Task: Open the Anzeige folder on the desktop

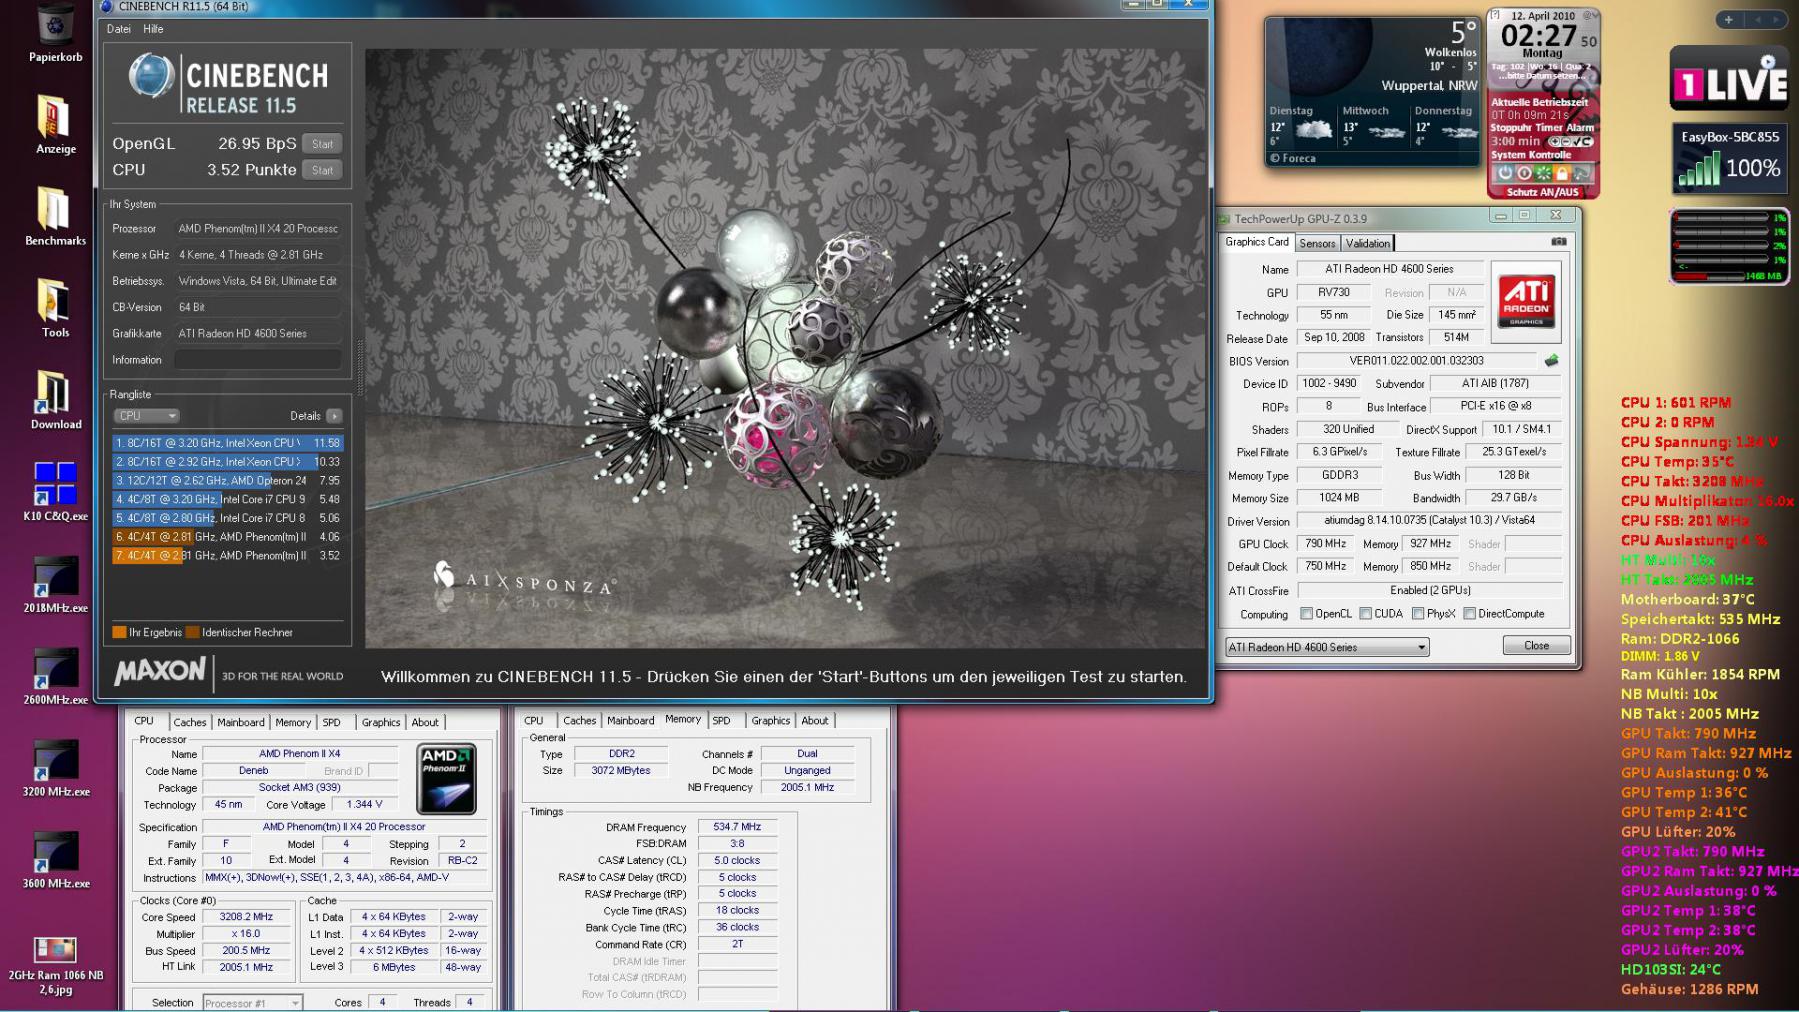Action: 56,123
